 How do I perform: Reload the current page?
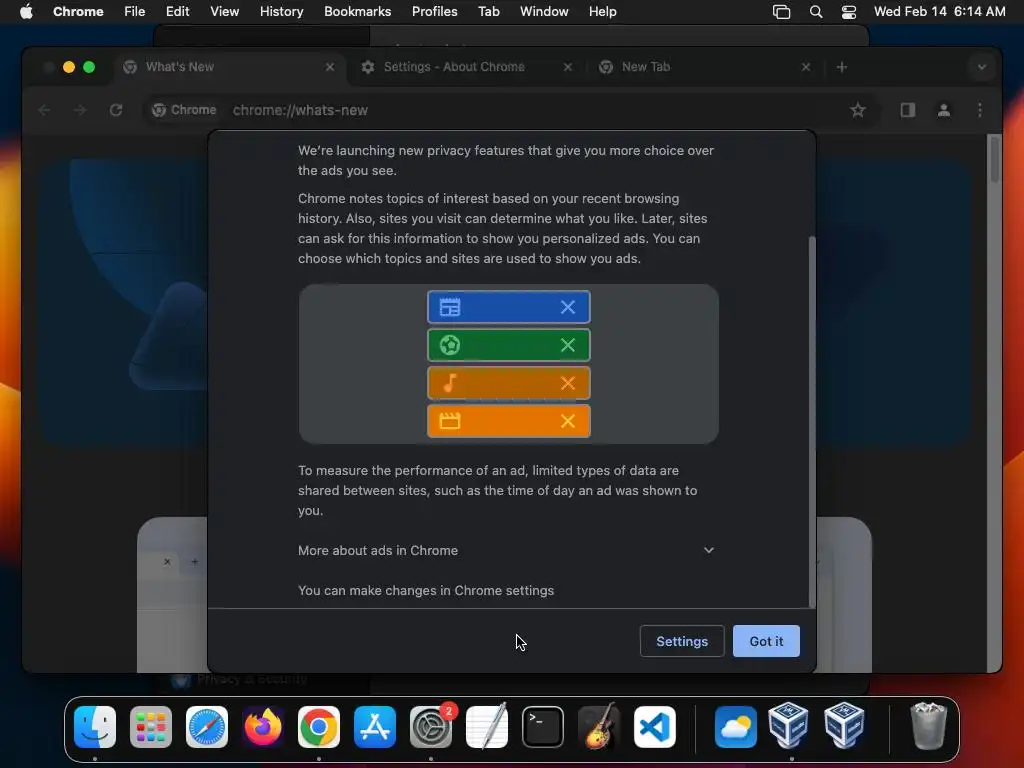click(116, 110)
